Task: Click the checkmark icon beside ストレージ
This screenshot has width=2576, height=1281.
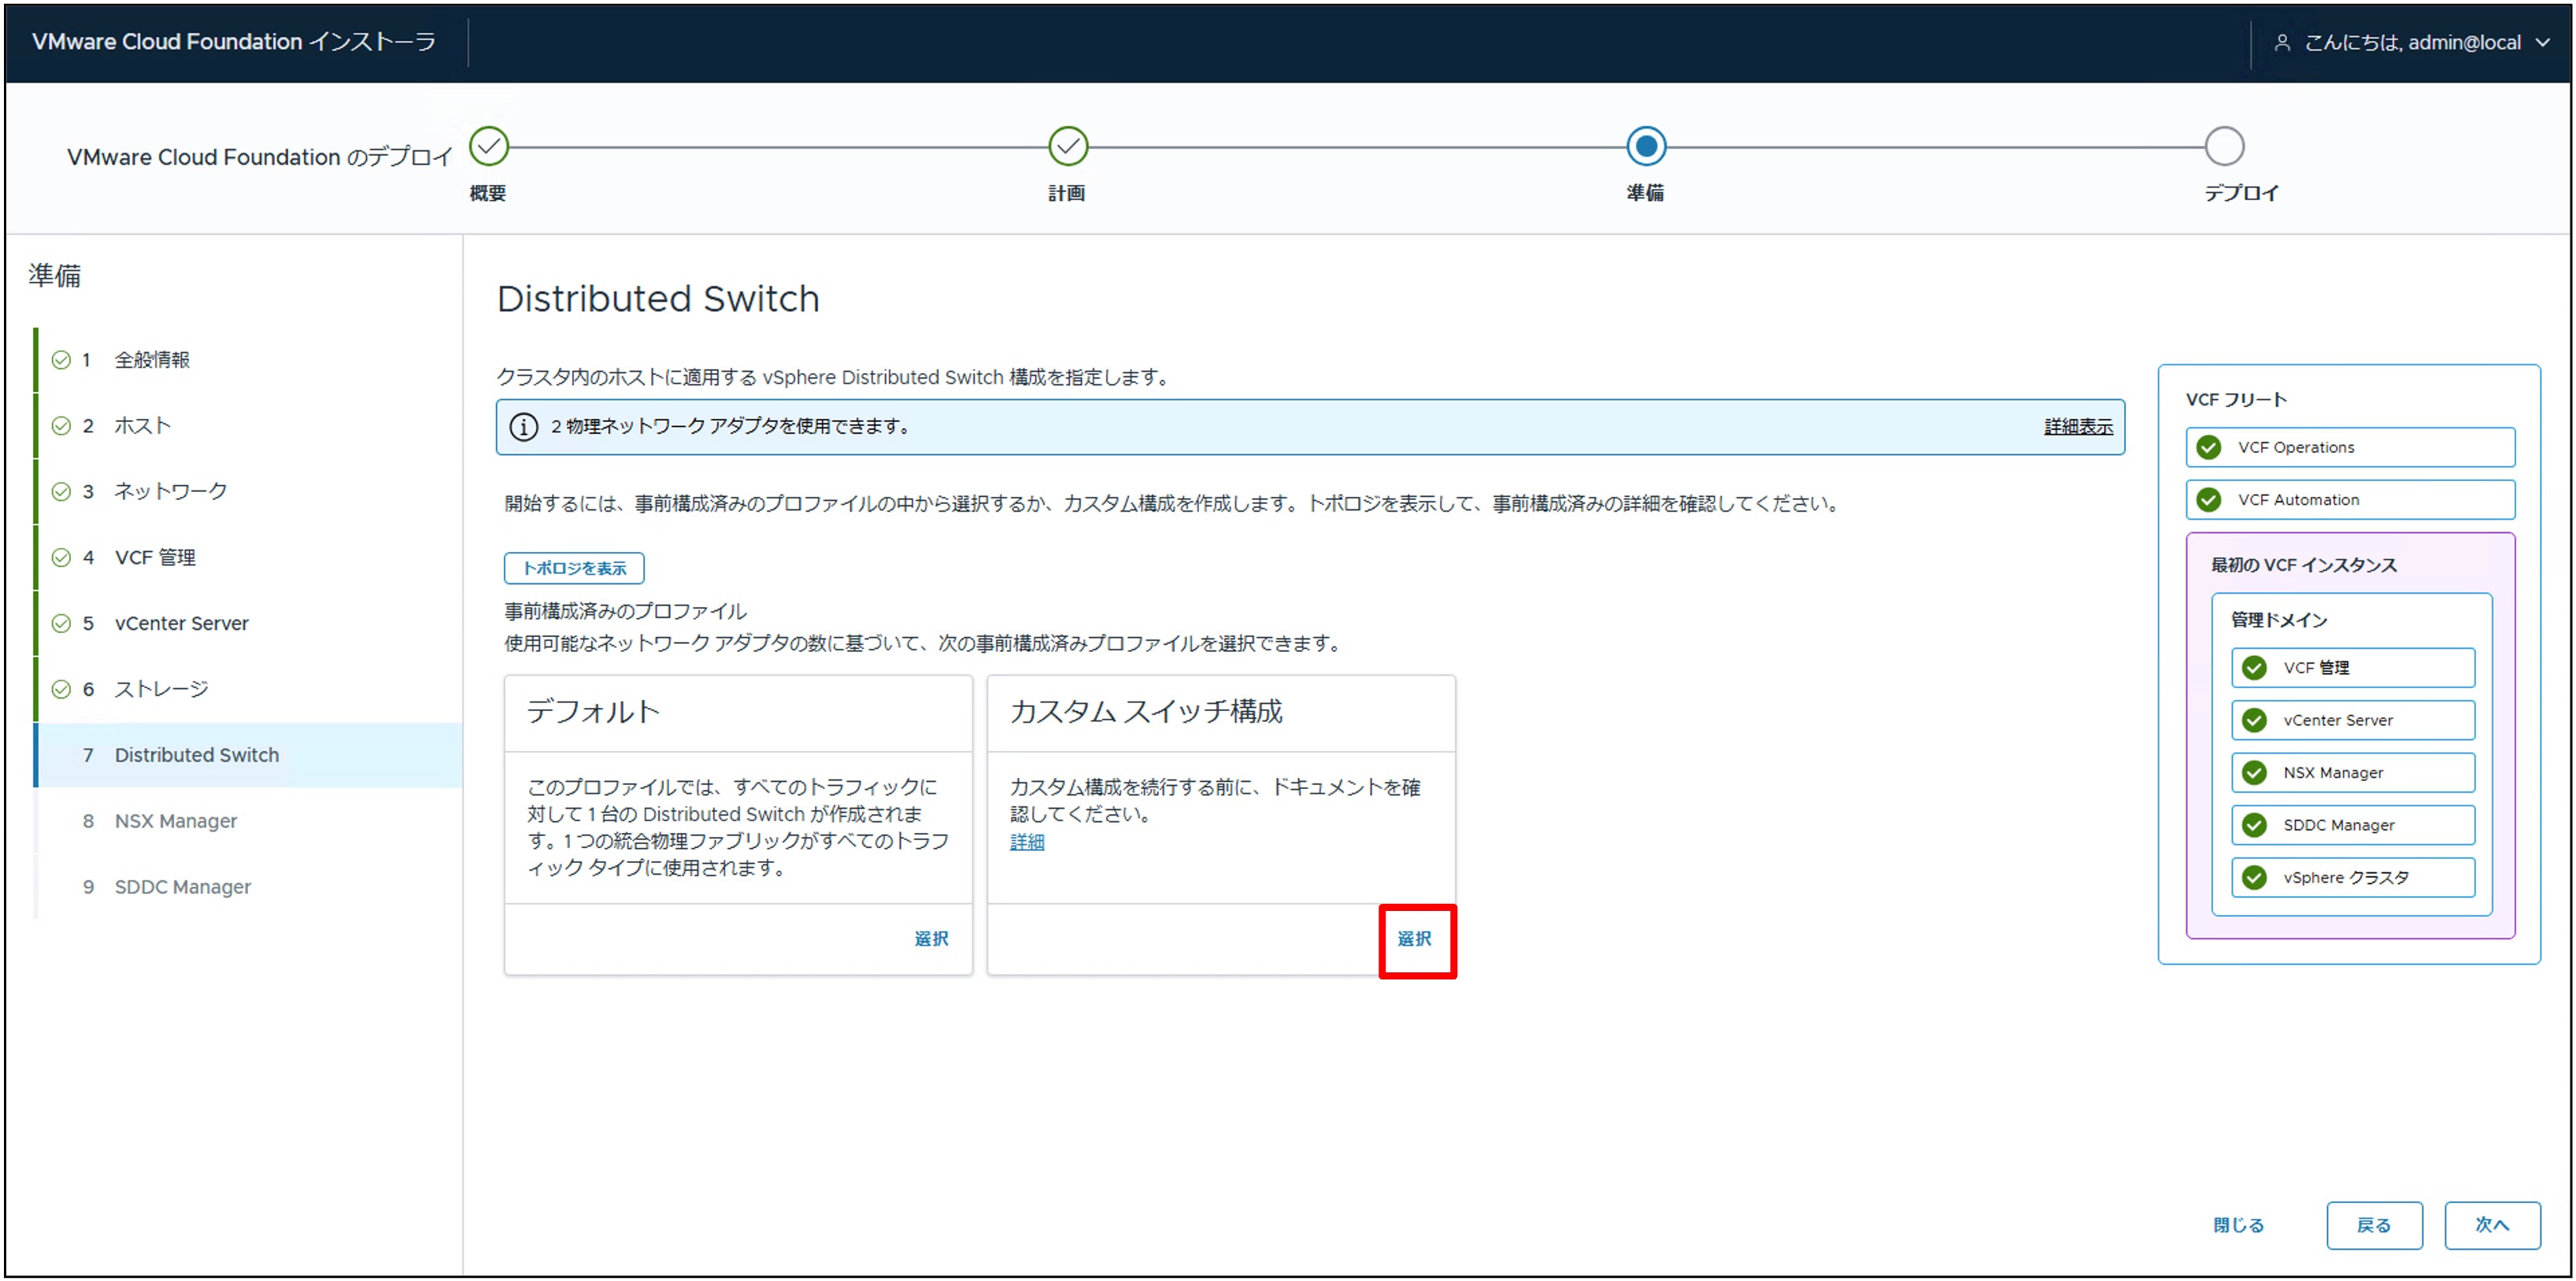Action: tap(61, 689)
